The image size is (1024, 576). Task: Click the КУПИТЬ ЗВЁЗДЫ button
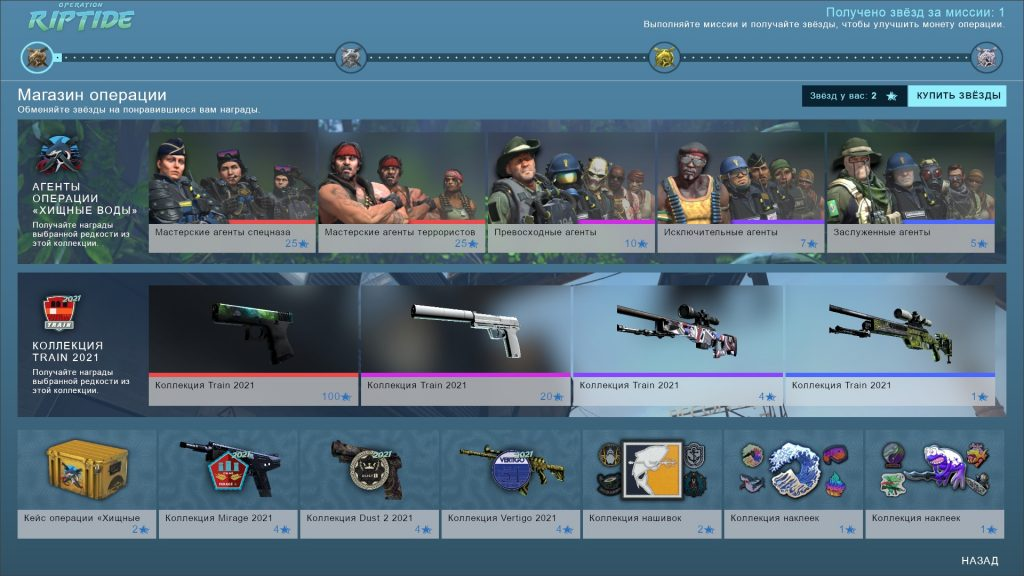click(957, 96)
